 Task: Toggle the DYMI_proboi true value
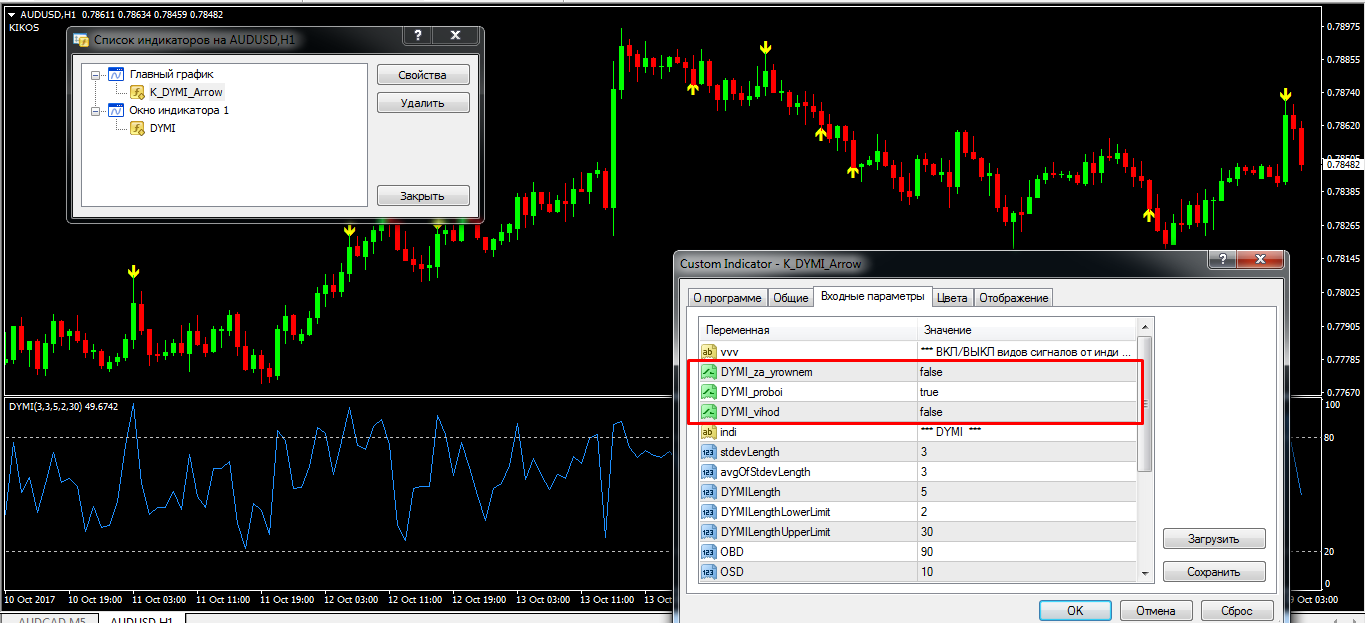tap(1027, 392)
